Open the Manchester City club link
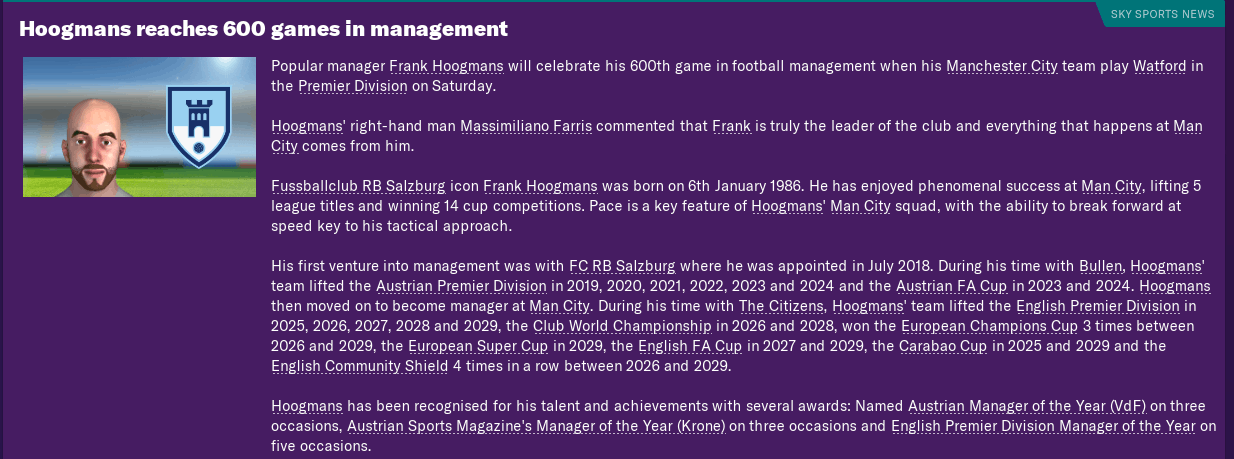 point(1001,66)
